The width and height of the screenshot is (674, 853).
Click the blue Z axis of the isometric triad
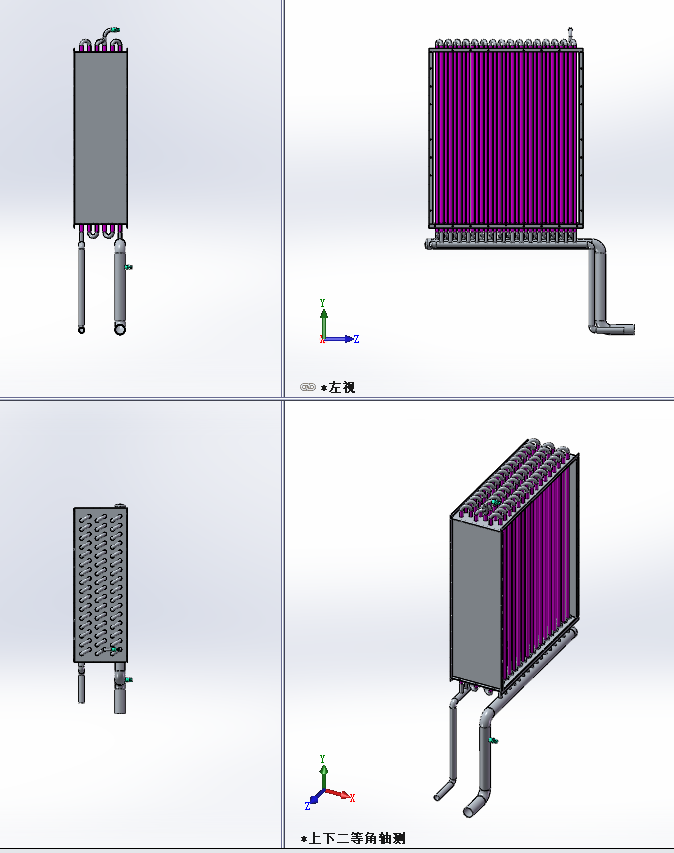(x=314, y=800)
